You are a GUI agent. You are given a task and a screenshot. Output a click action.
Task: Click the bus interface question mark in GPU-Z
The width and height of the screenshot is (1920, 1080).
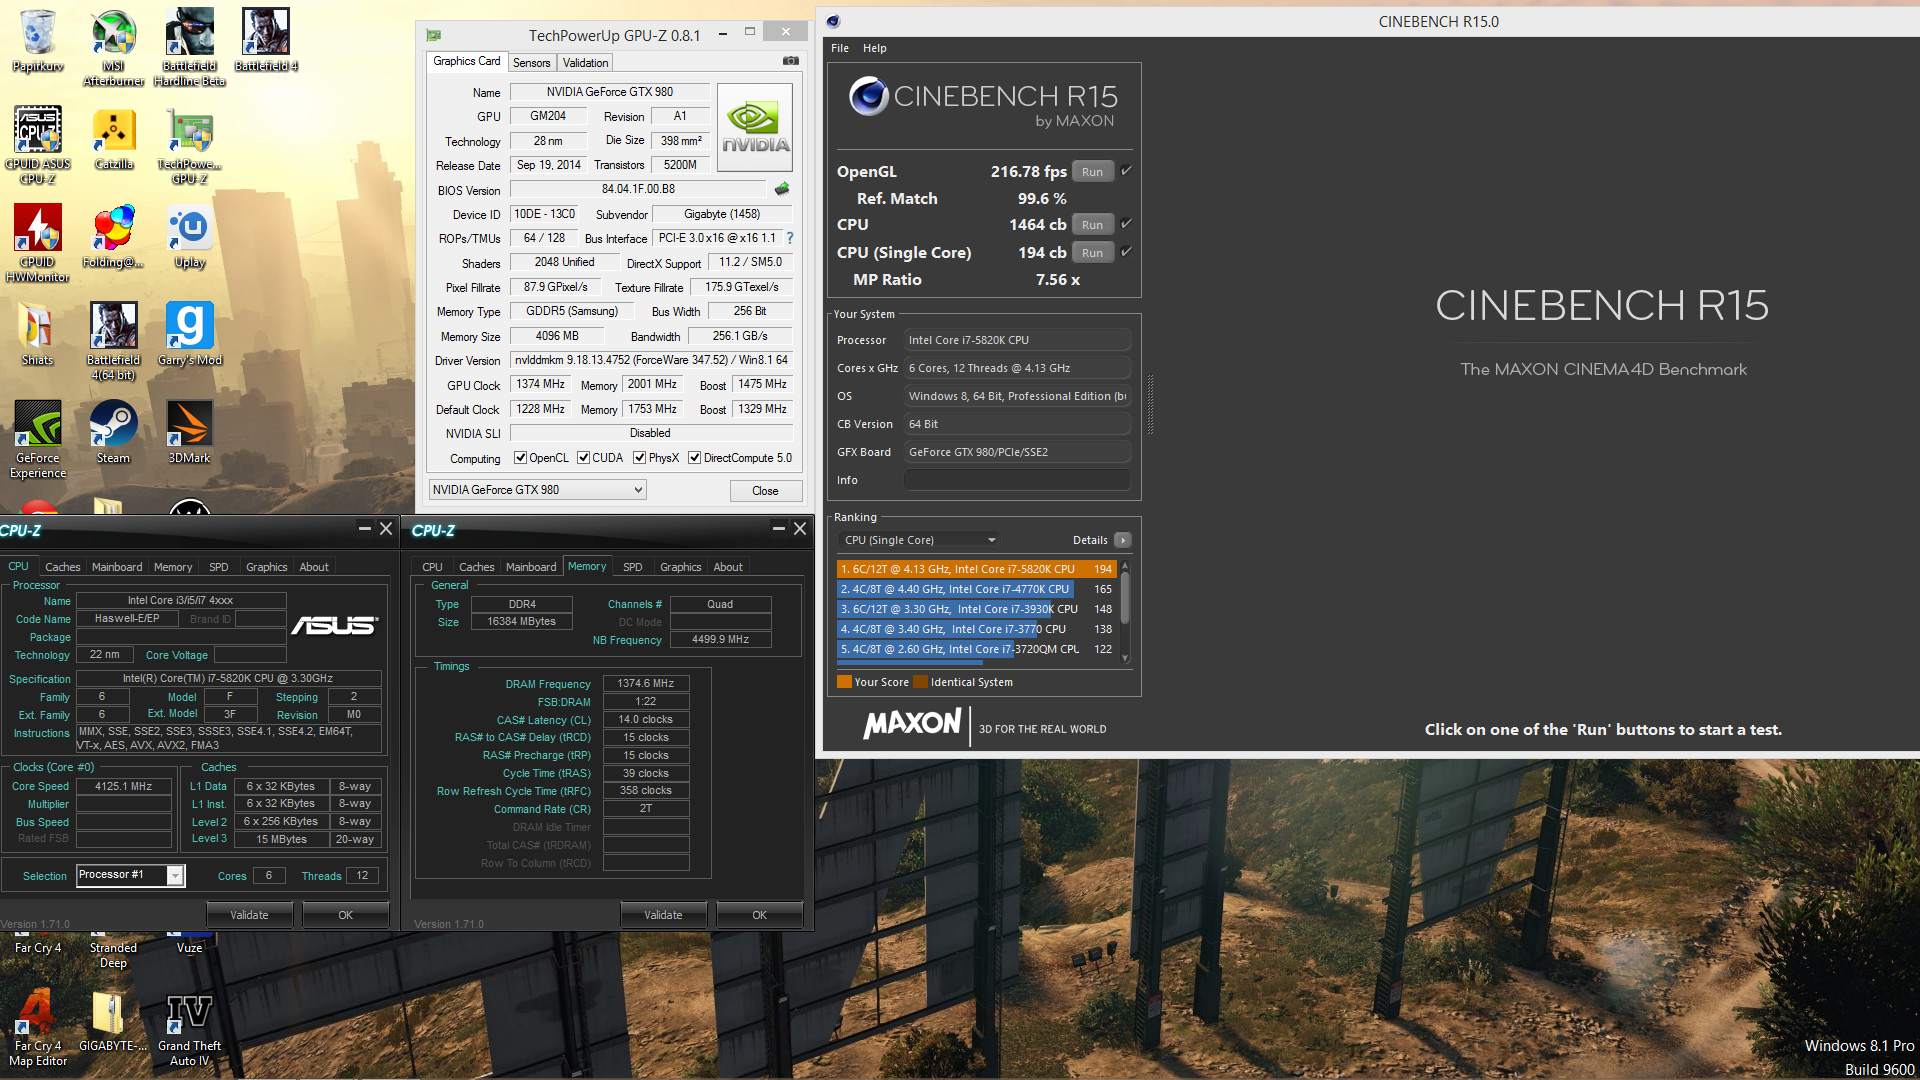pos(790,238)
